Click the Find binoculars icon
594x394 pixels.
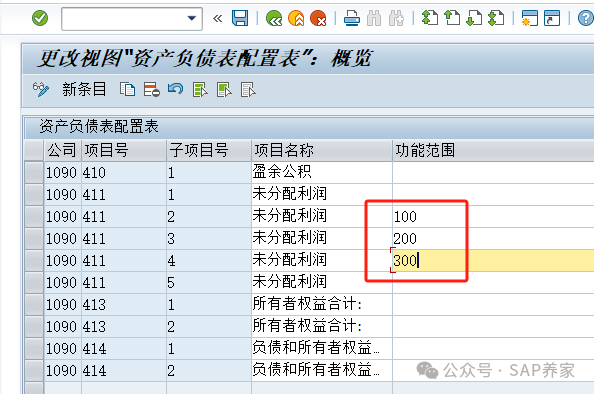(x=374, y=18)
